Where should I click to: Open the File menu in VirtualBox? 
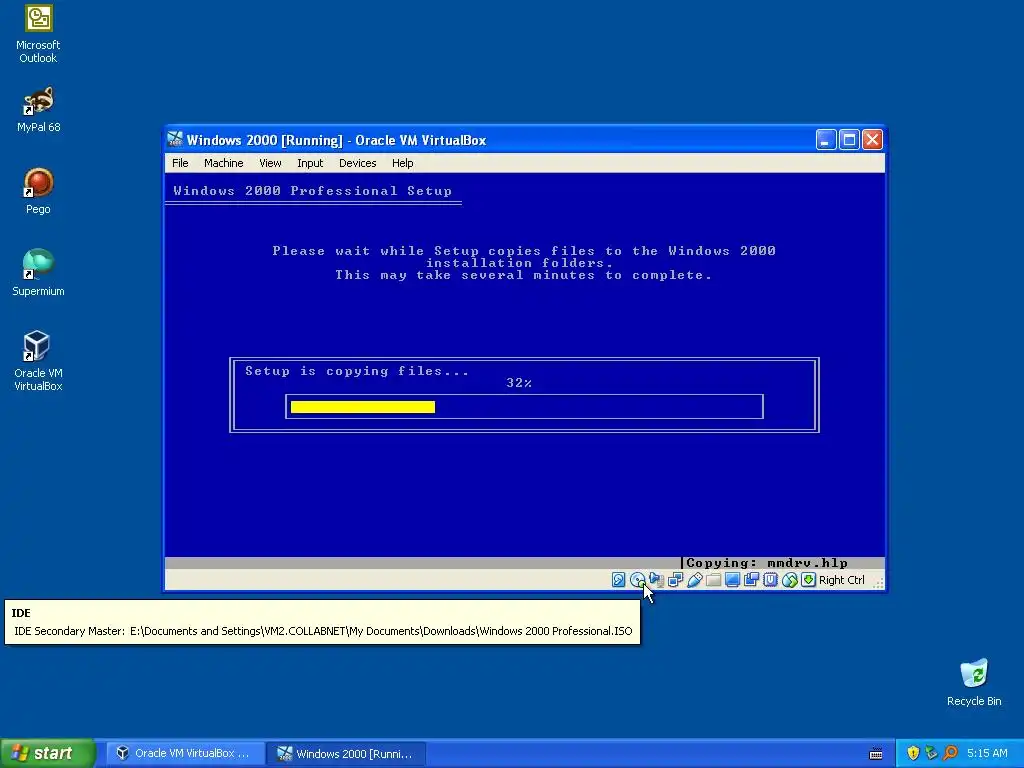pyautogui.click(x=180, y=163)
